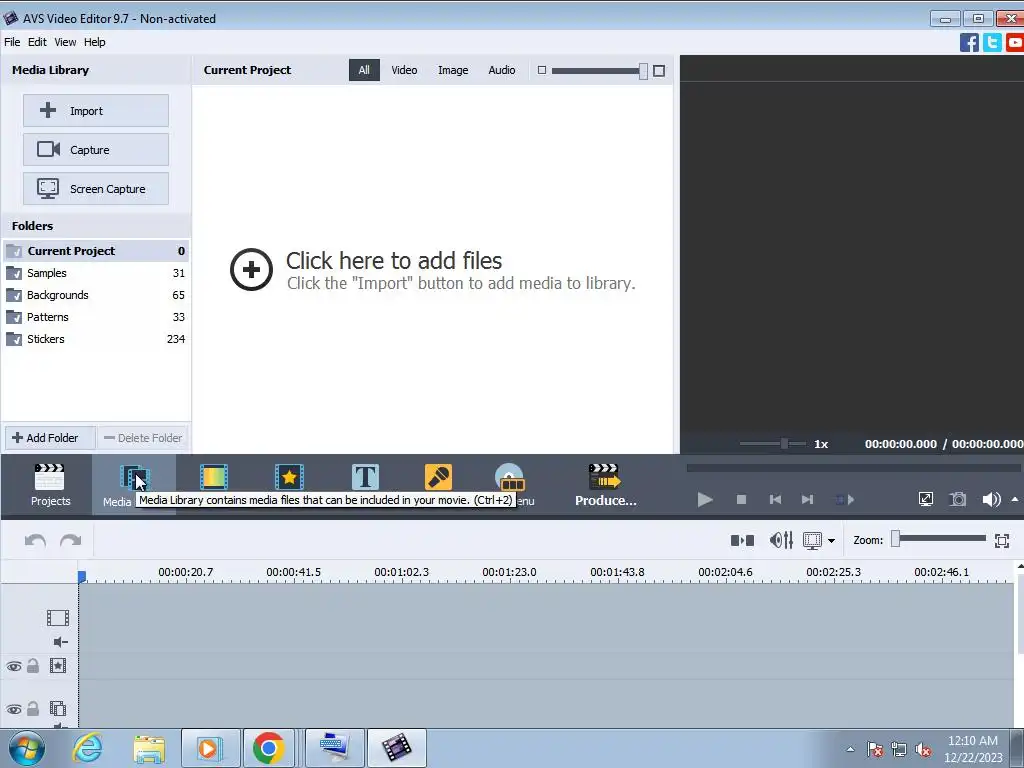
Task: Click the split/transition icon on the timeline toolbar
Action: pos(742,540)
